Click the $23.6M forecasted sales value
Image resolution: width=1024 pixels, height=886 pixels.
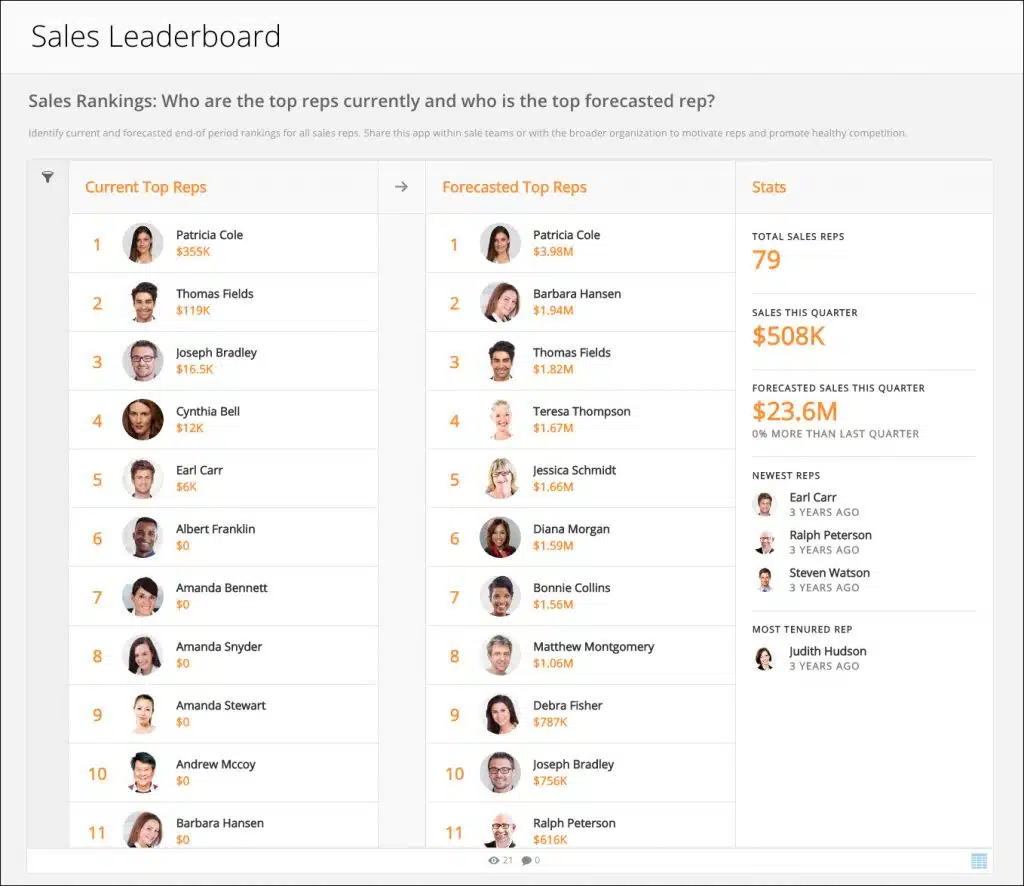point(795,411)
